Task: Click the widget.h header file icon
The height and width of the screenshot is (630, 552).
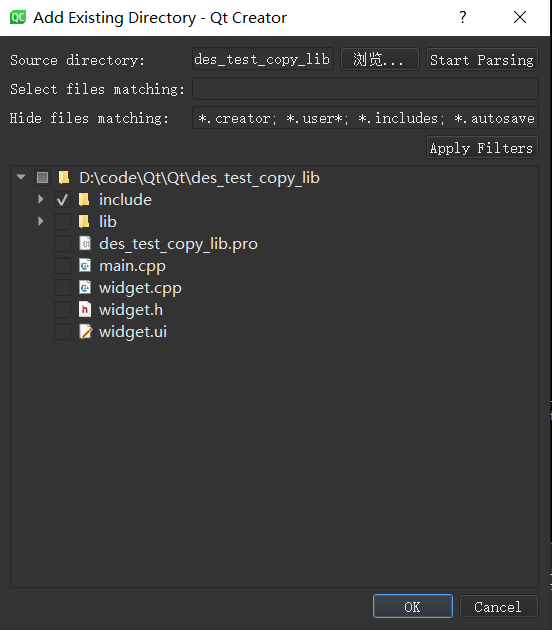Action: (x=85, y=310)
